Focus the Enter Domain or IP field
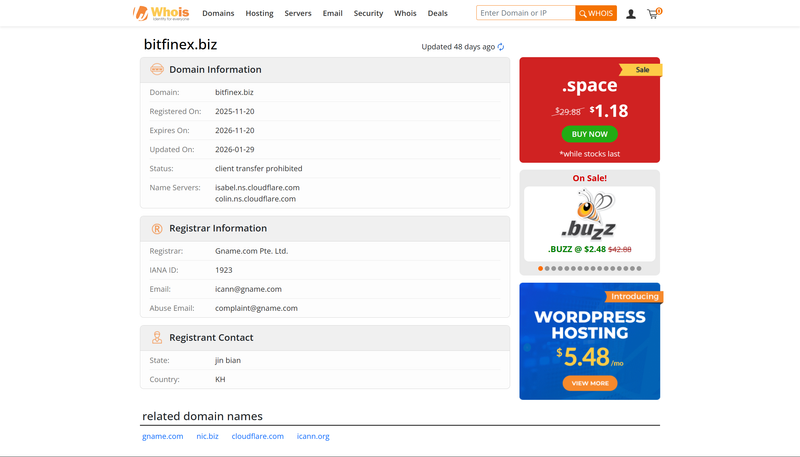The image size is (800, 457). click(x=526, y=13)
